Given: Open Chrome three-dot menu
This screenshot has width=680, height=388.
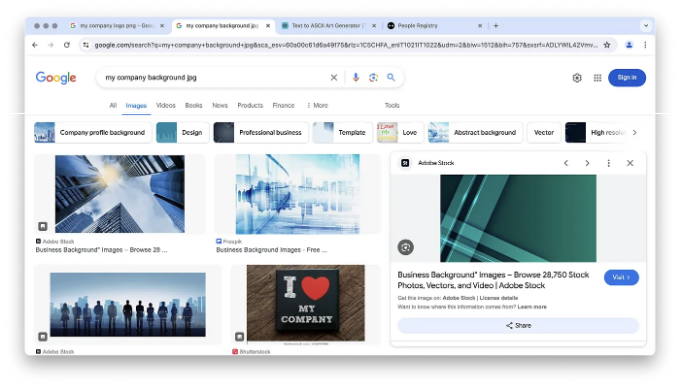Looking at the screenshot, I should [645, 45].
